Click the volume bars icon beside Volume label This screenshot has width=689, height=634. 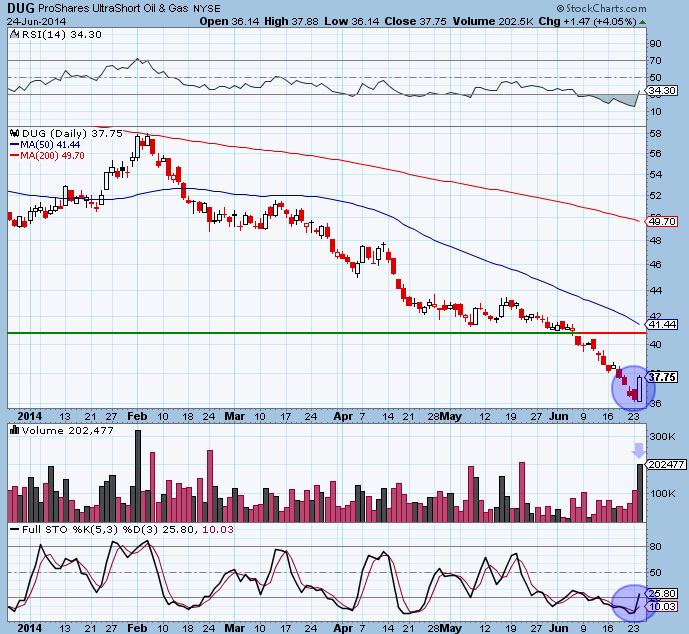(15, 430)
